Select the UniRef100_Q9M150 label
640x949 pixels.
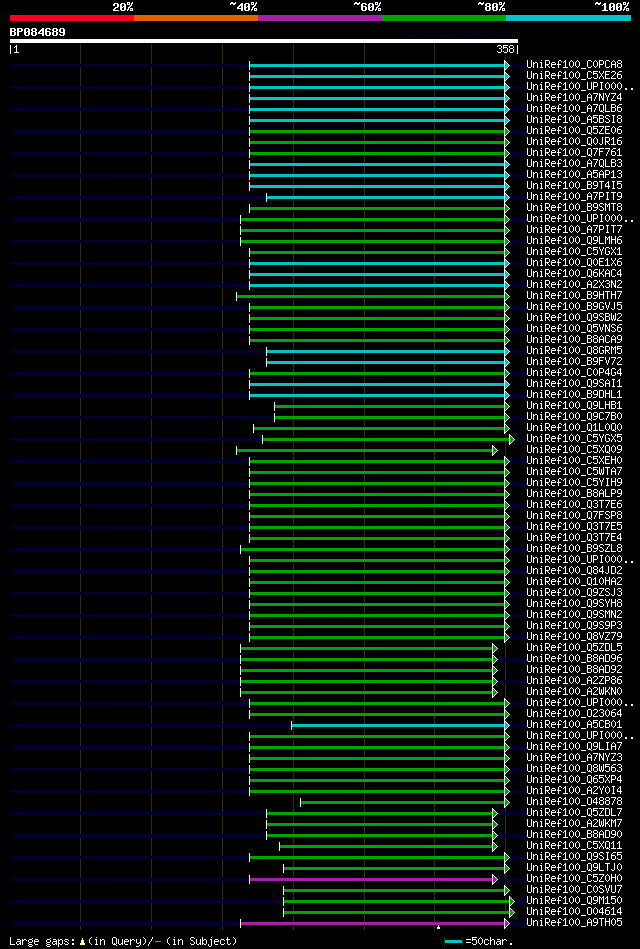[x=574, y=901]
